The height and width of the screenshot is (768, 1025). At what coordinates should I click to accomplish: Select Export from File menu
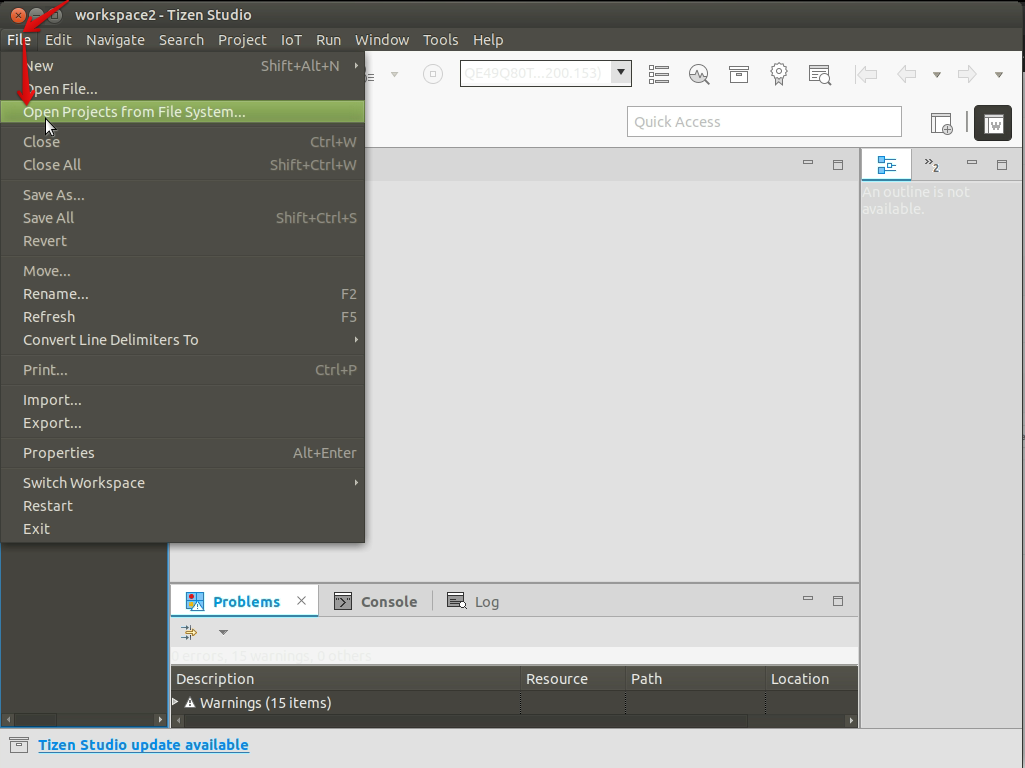click(182, 423)
